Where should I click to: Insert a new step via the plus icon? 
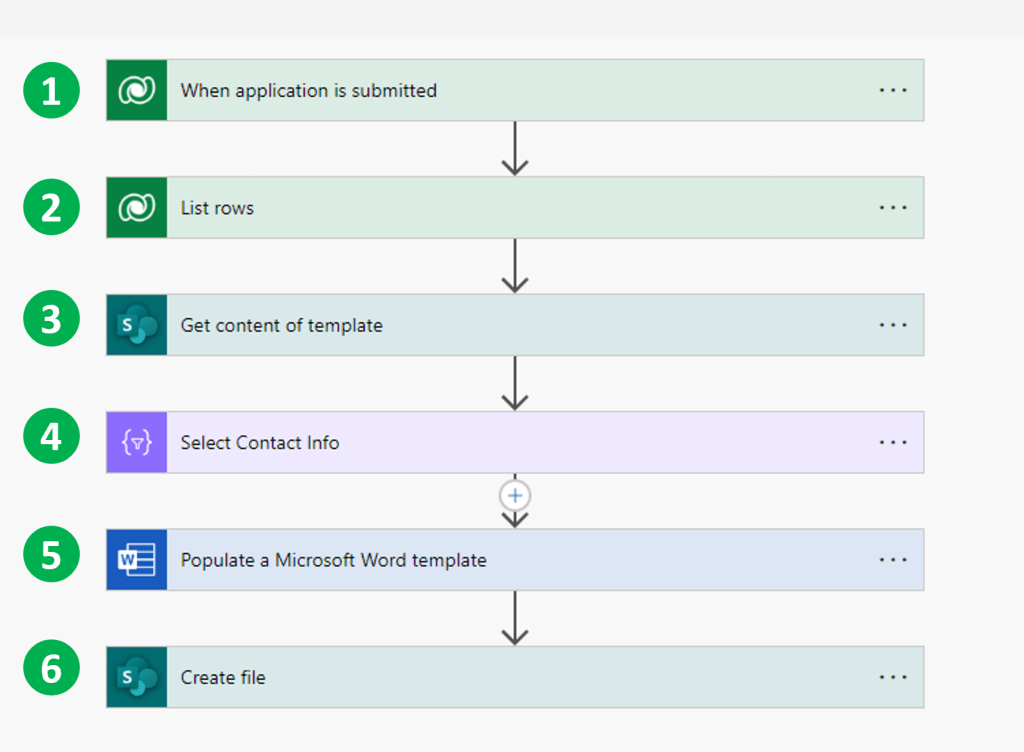tap(515, 495)
